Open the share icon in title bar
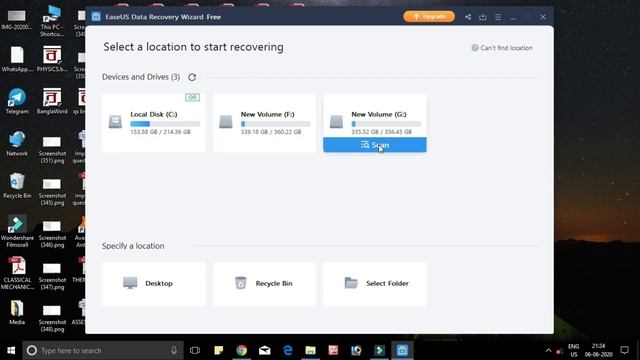This screenshot has width=640, height=360. [x=468, y=17]
